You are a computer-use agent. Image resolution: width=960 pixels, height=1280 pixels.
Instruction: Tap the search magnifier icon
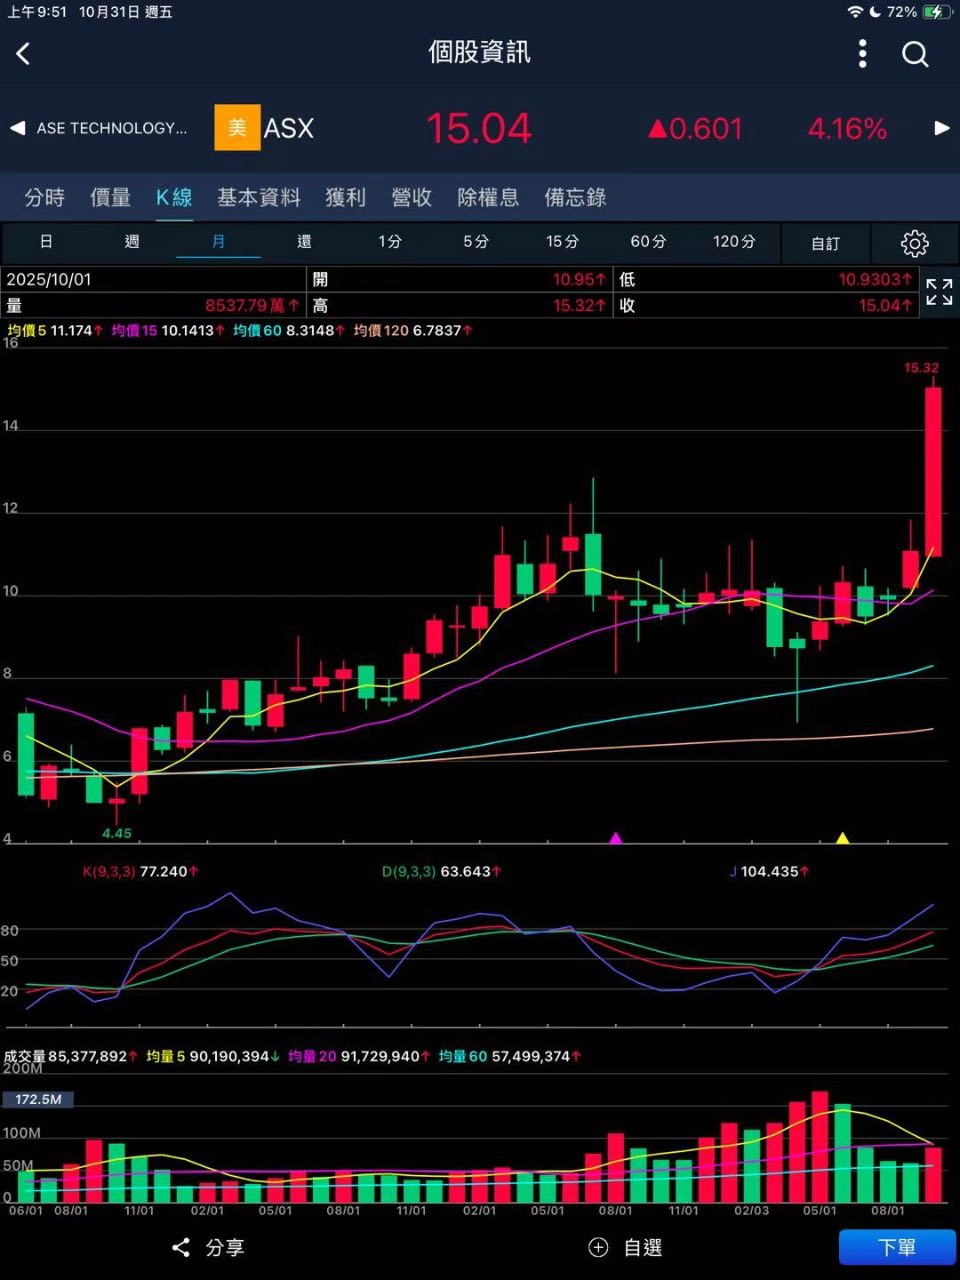click(915, 54)
